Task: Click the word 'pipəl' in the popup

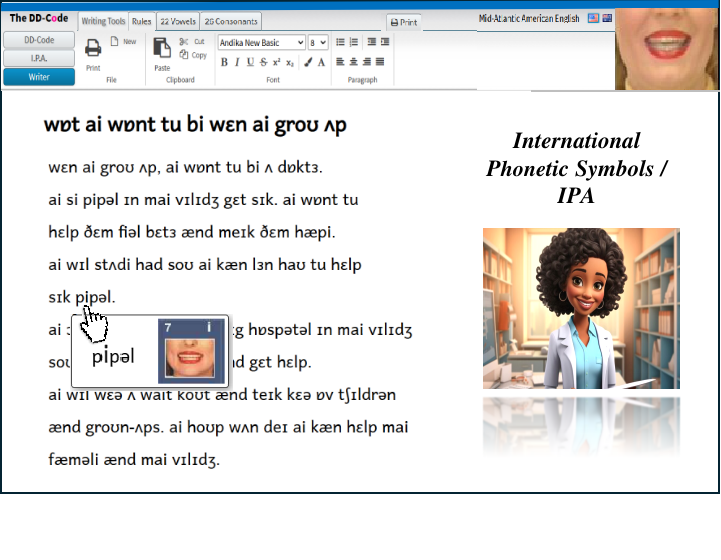Action: coord(113,357)
